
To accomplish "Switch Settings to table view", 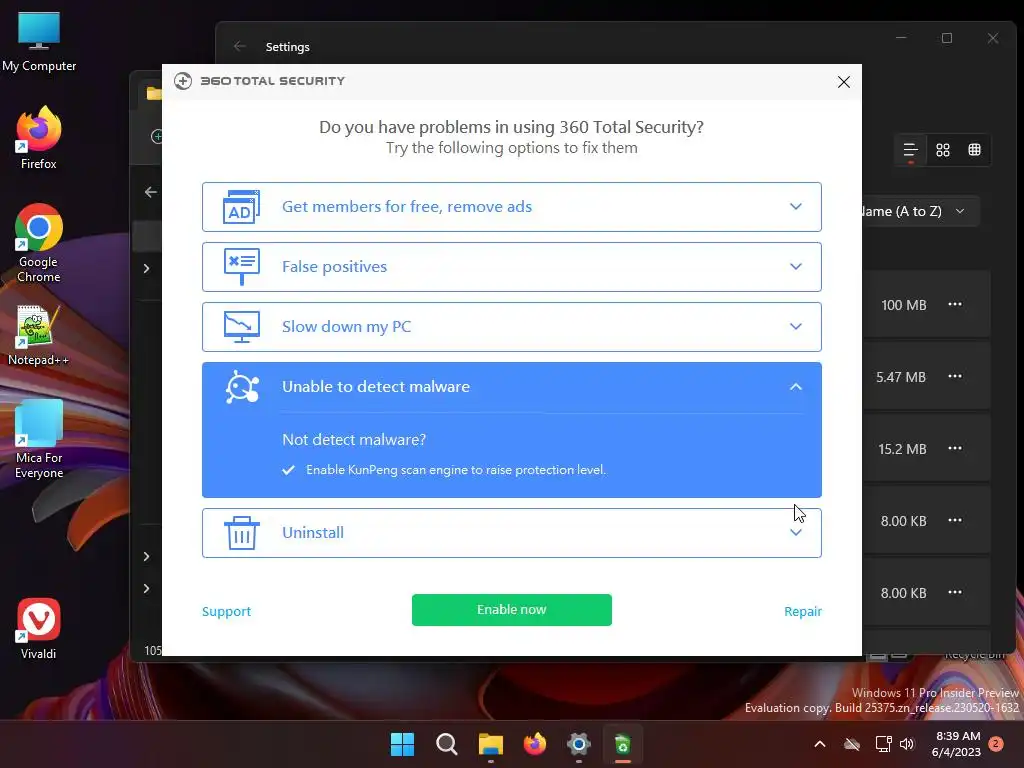I will tap(974, 150).
